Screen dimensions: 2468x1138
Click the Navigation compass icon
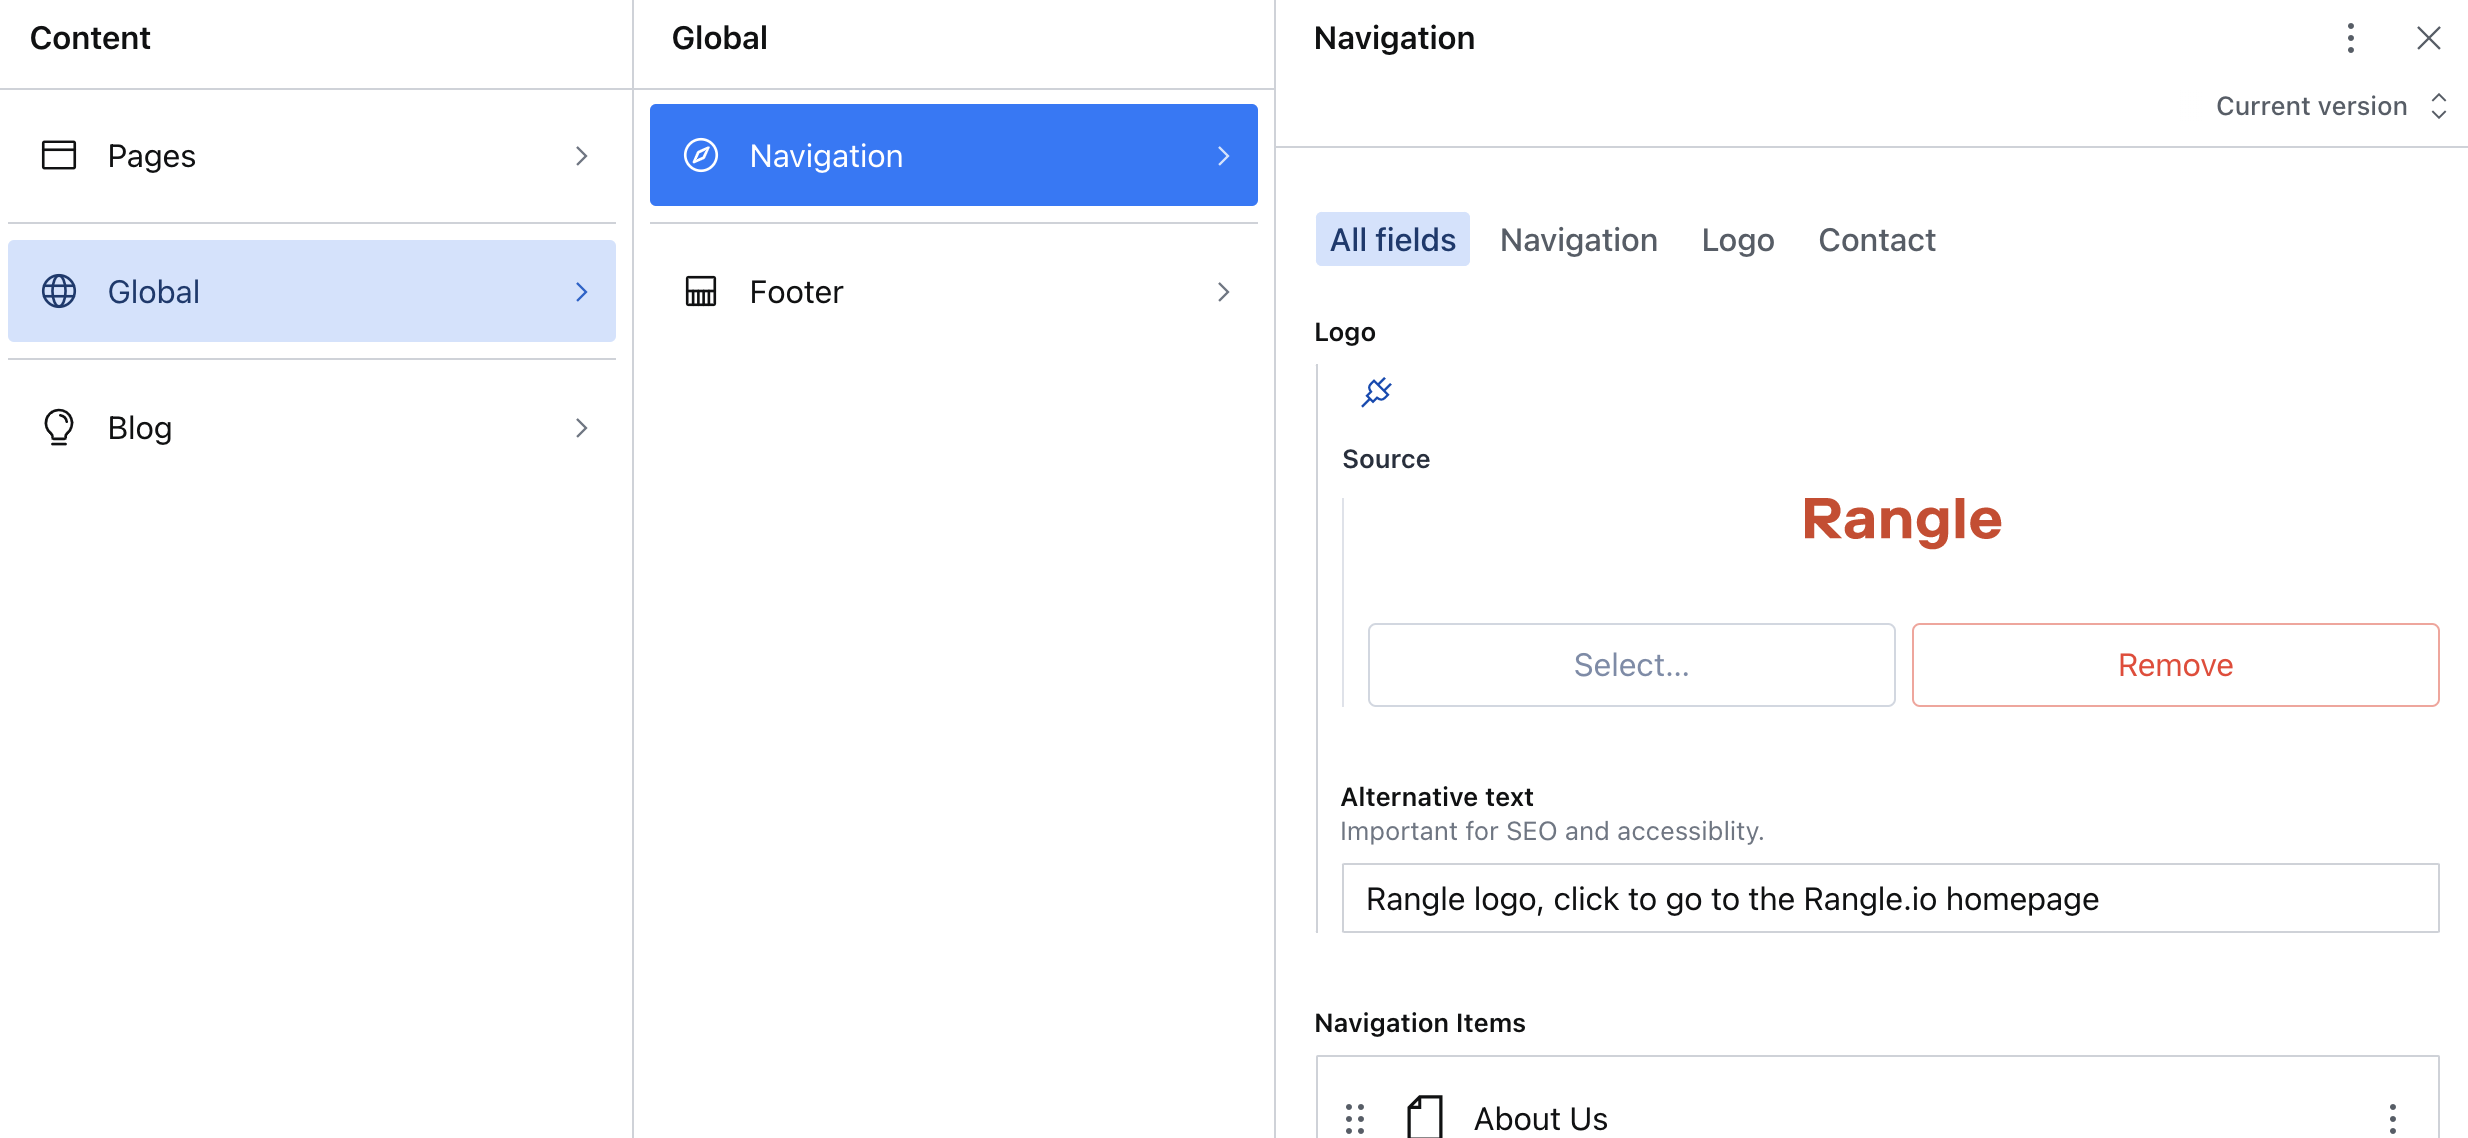tap(701, 155)
